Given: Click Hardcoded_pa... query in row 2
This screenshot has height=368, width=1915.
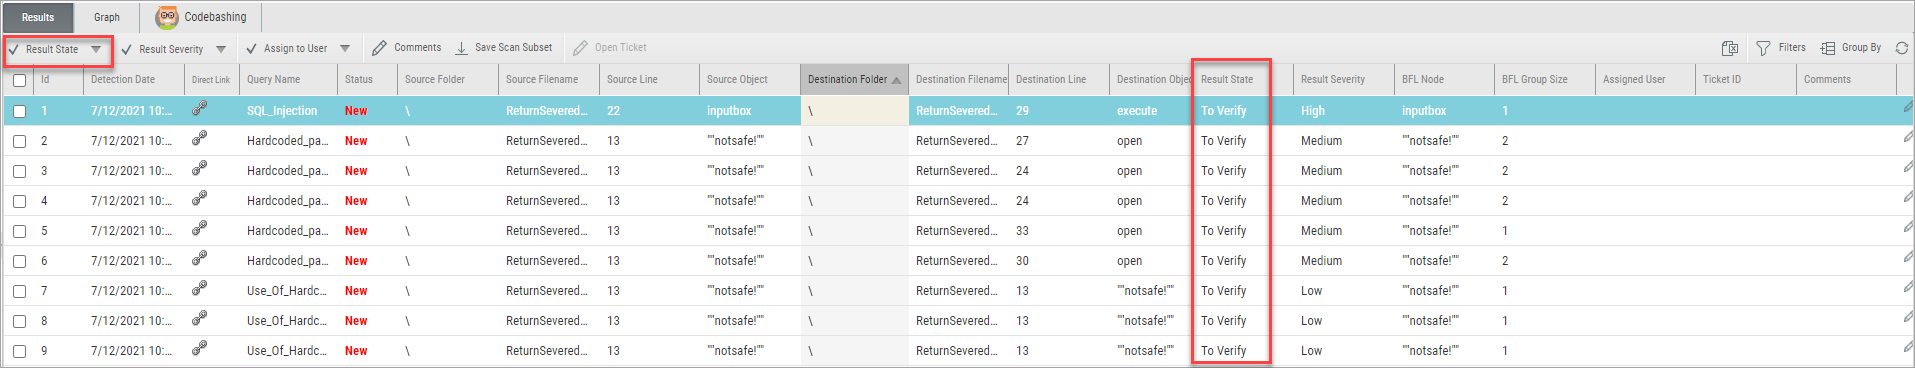Looking at the screenshot, I should [x=287, y=141].
